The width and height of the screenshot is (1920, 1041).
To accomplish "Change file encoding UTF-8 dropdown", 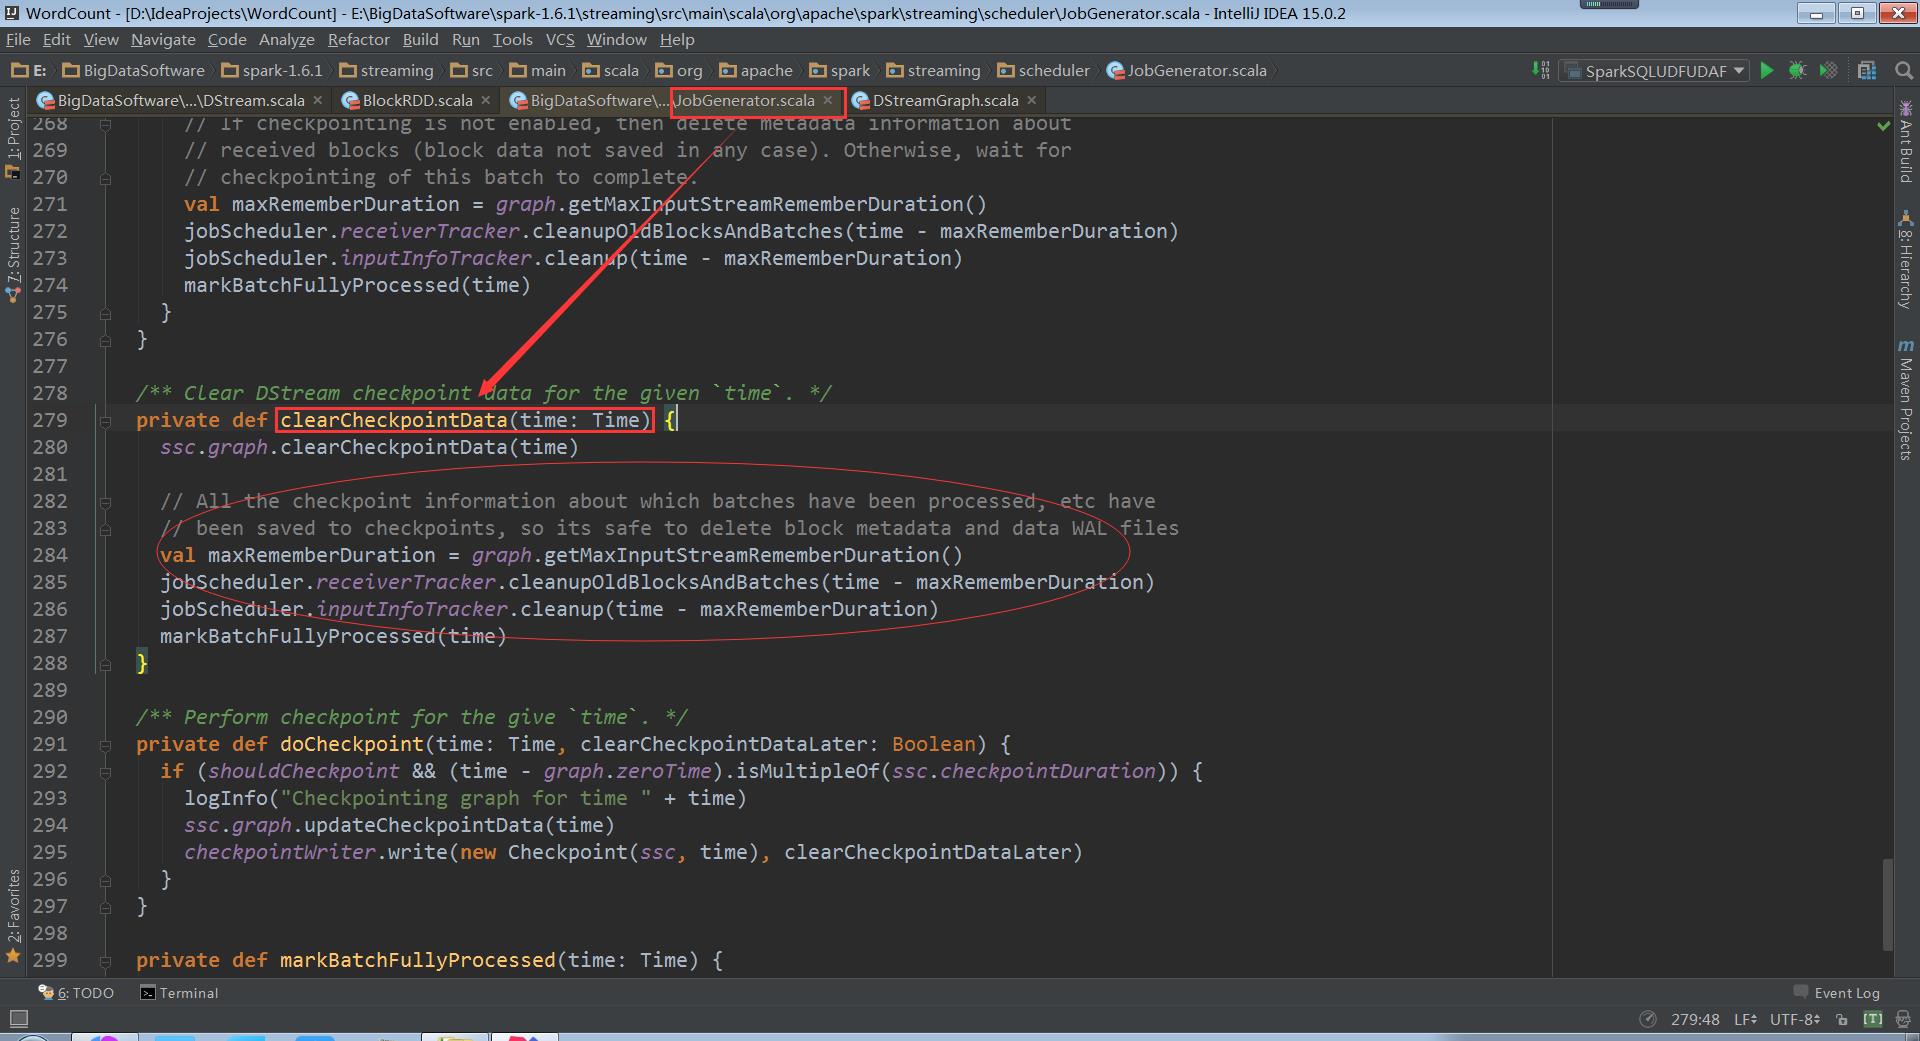I will [x=1795, y=1019].
